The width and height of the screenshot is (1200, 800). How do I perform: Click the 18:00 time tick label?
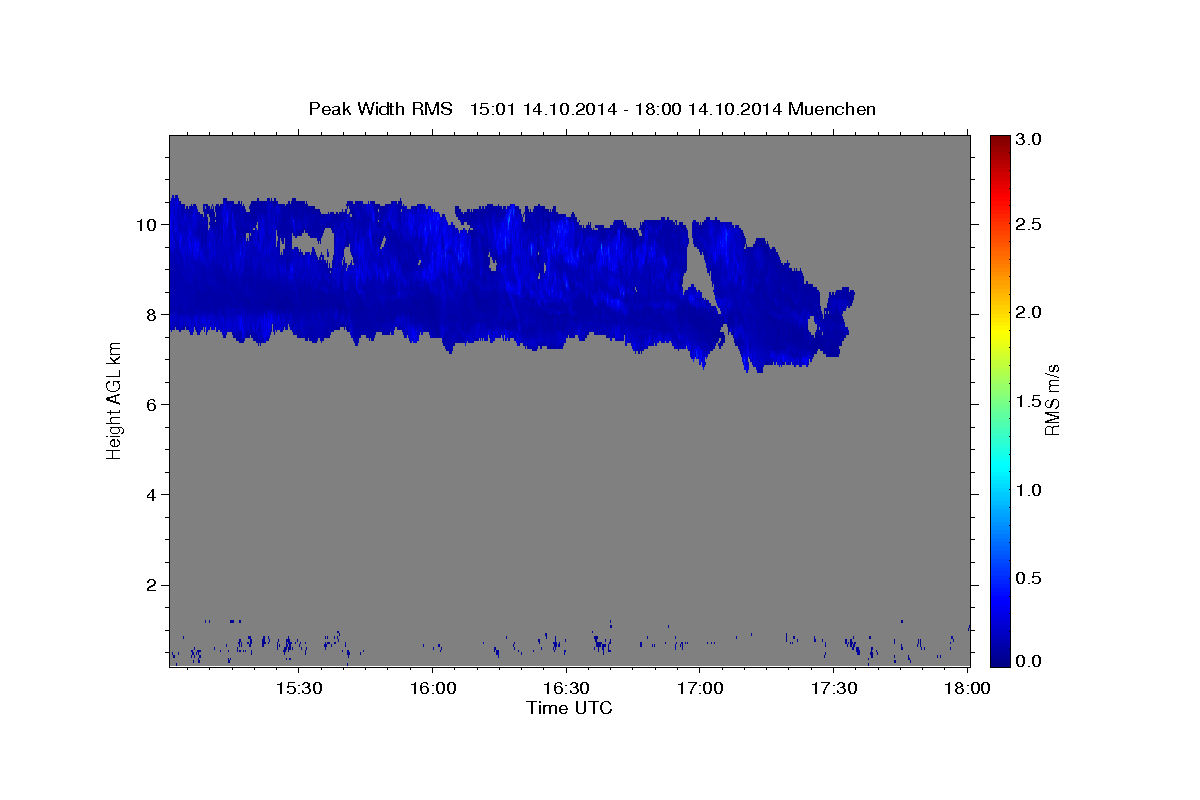967,689
